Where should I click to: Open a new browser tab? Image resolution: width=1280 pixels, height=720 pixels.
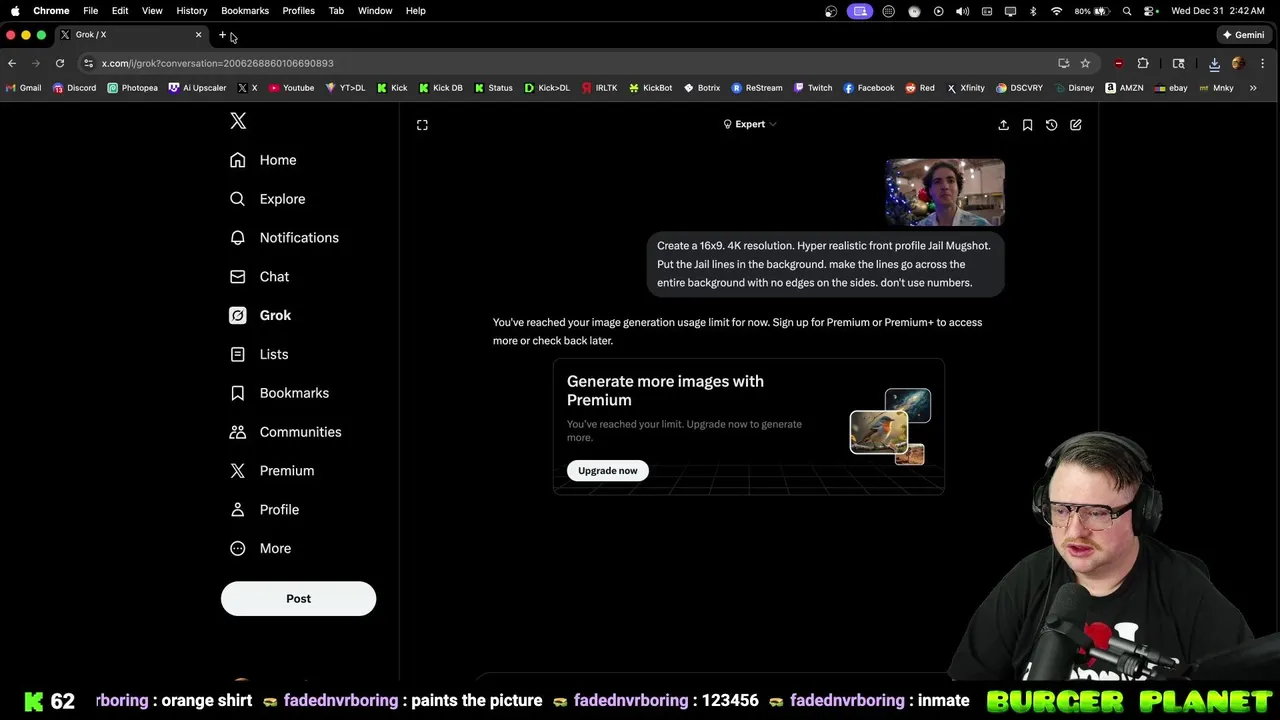(222, 35)
